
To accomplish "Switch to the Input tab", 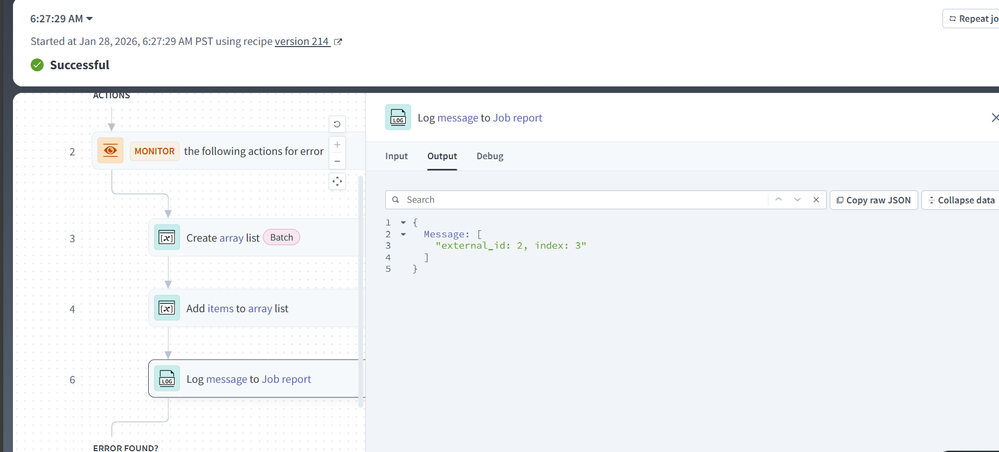I will [x=397, y=156].
